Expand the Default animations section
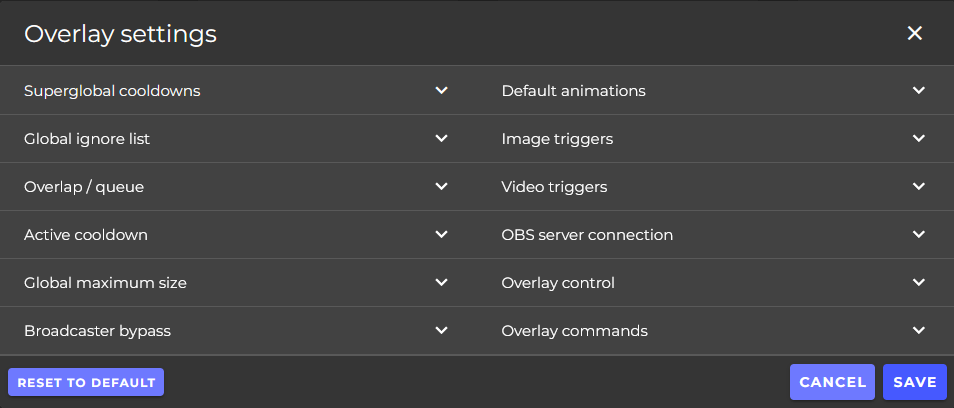Image resolution: width=954 pixels, height=408 pixels. (714, 91)
